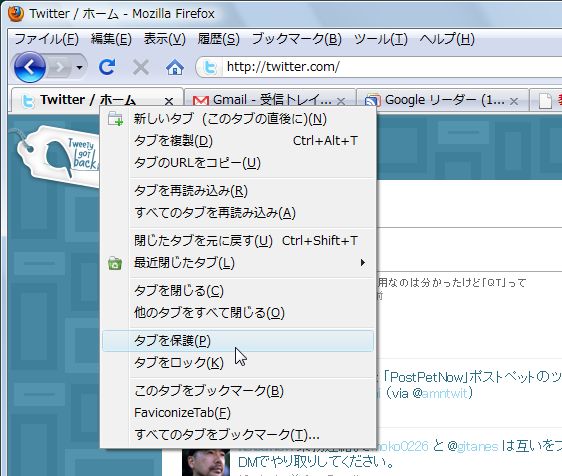Choose タブを閉じる(C)

pos(238,290)
